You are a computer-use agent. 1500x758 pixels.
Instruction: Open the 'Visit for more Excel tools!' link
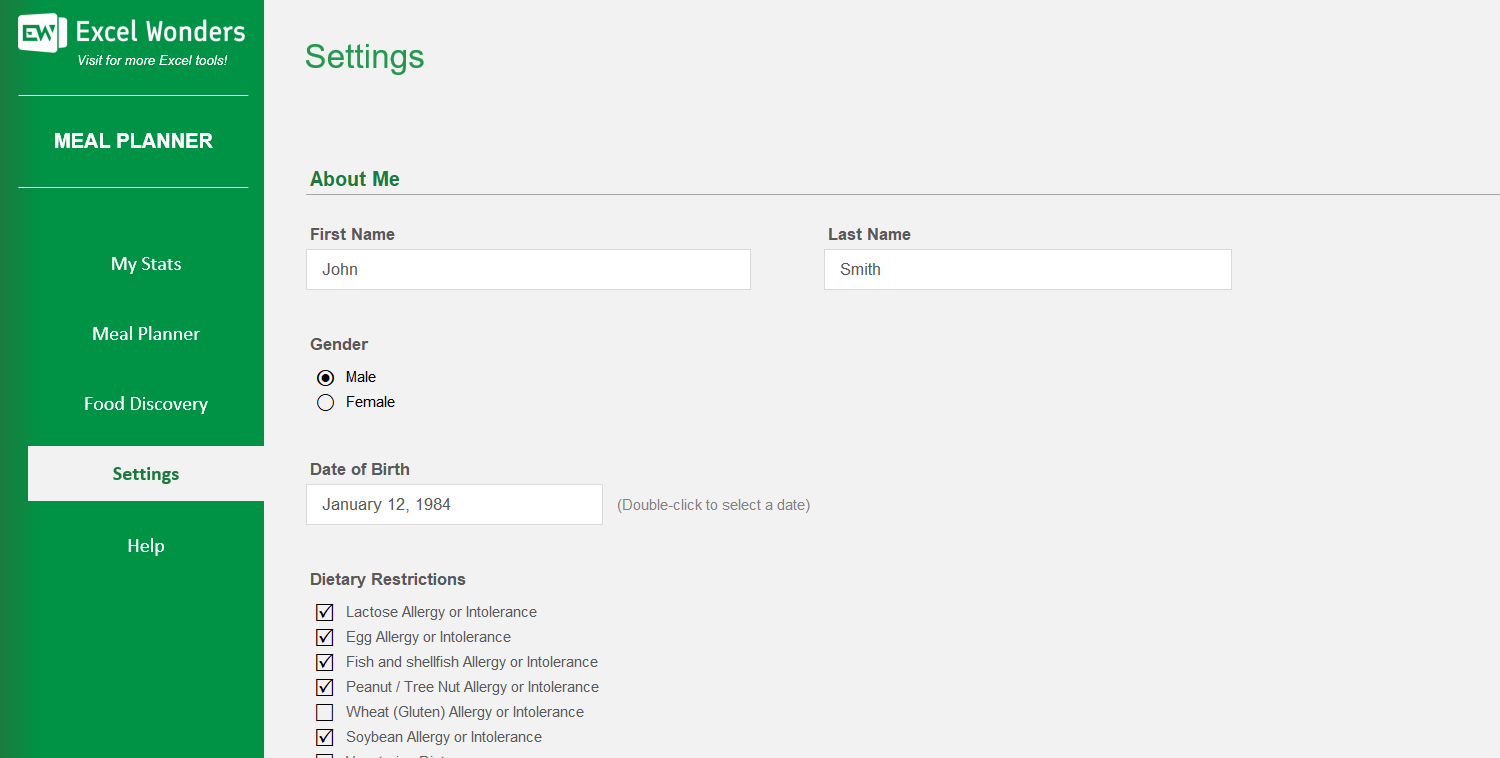click(x=152, y=61)
